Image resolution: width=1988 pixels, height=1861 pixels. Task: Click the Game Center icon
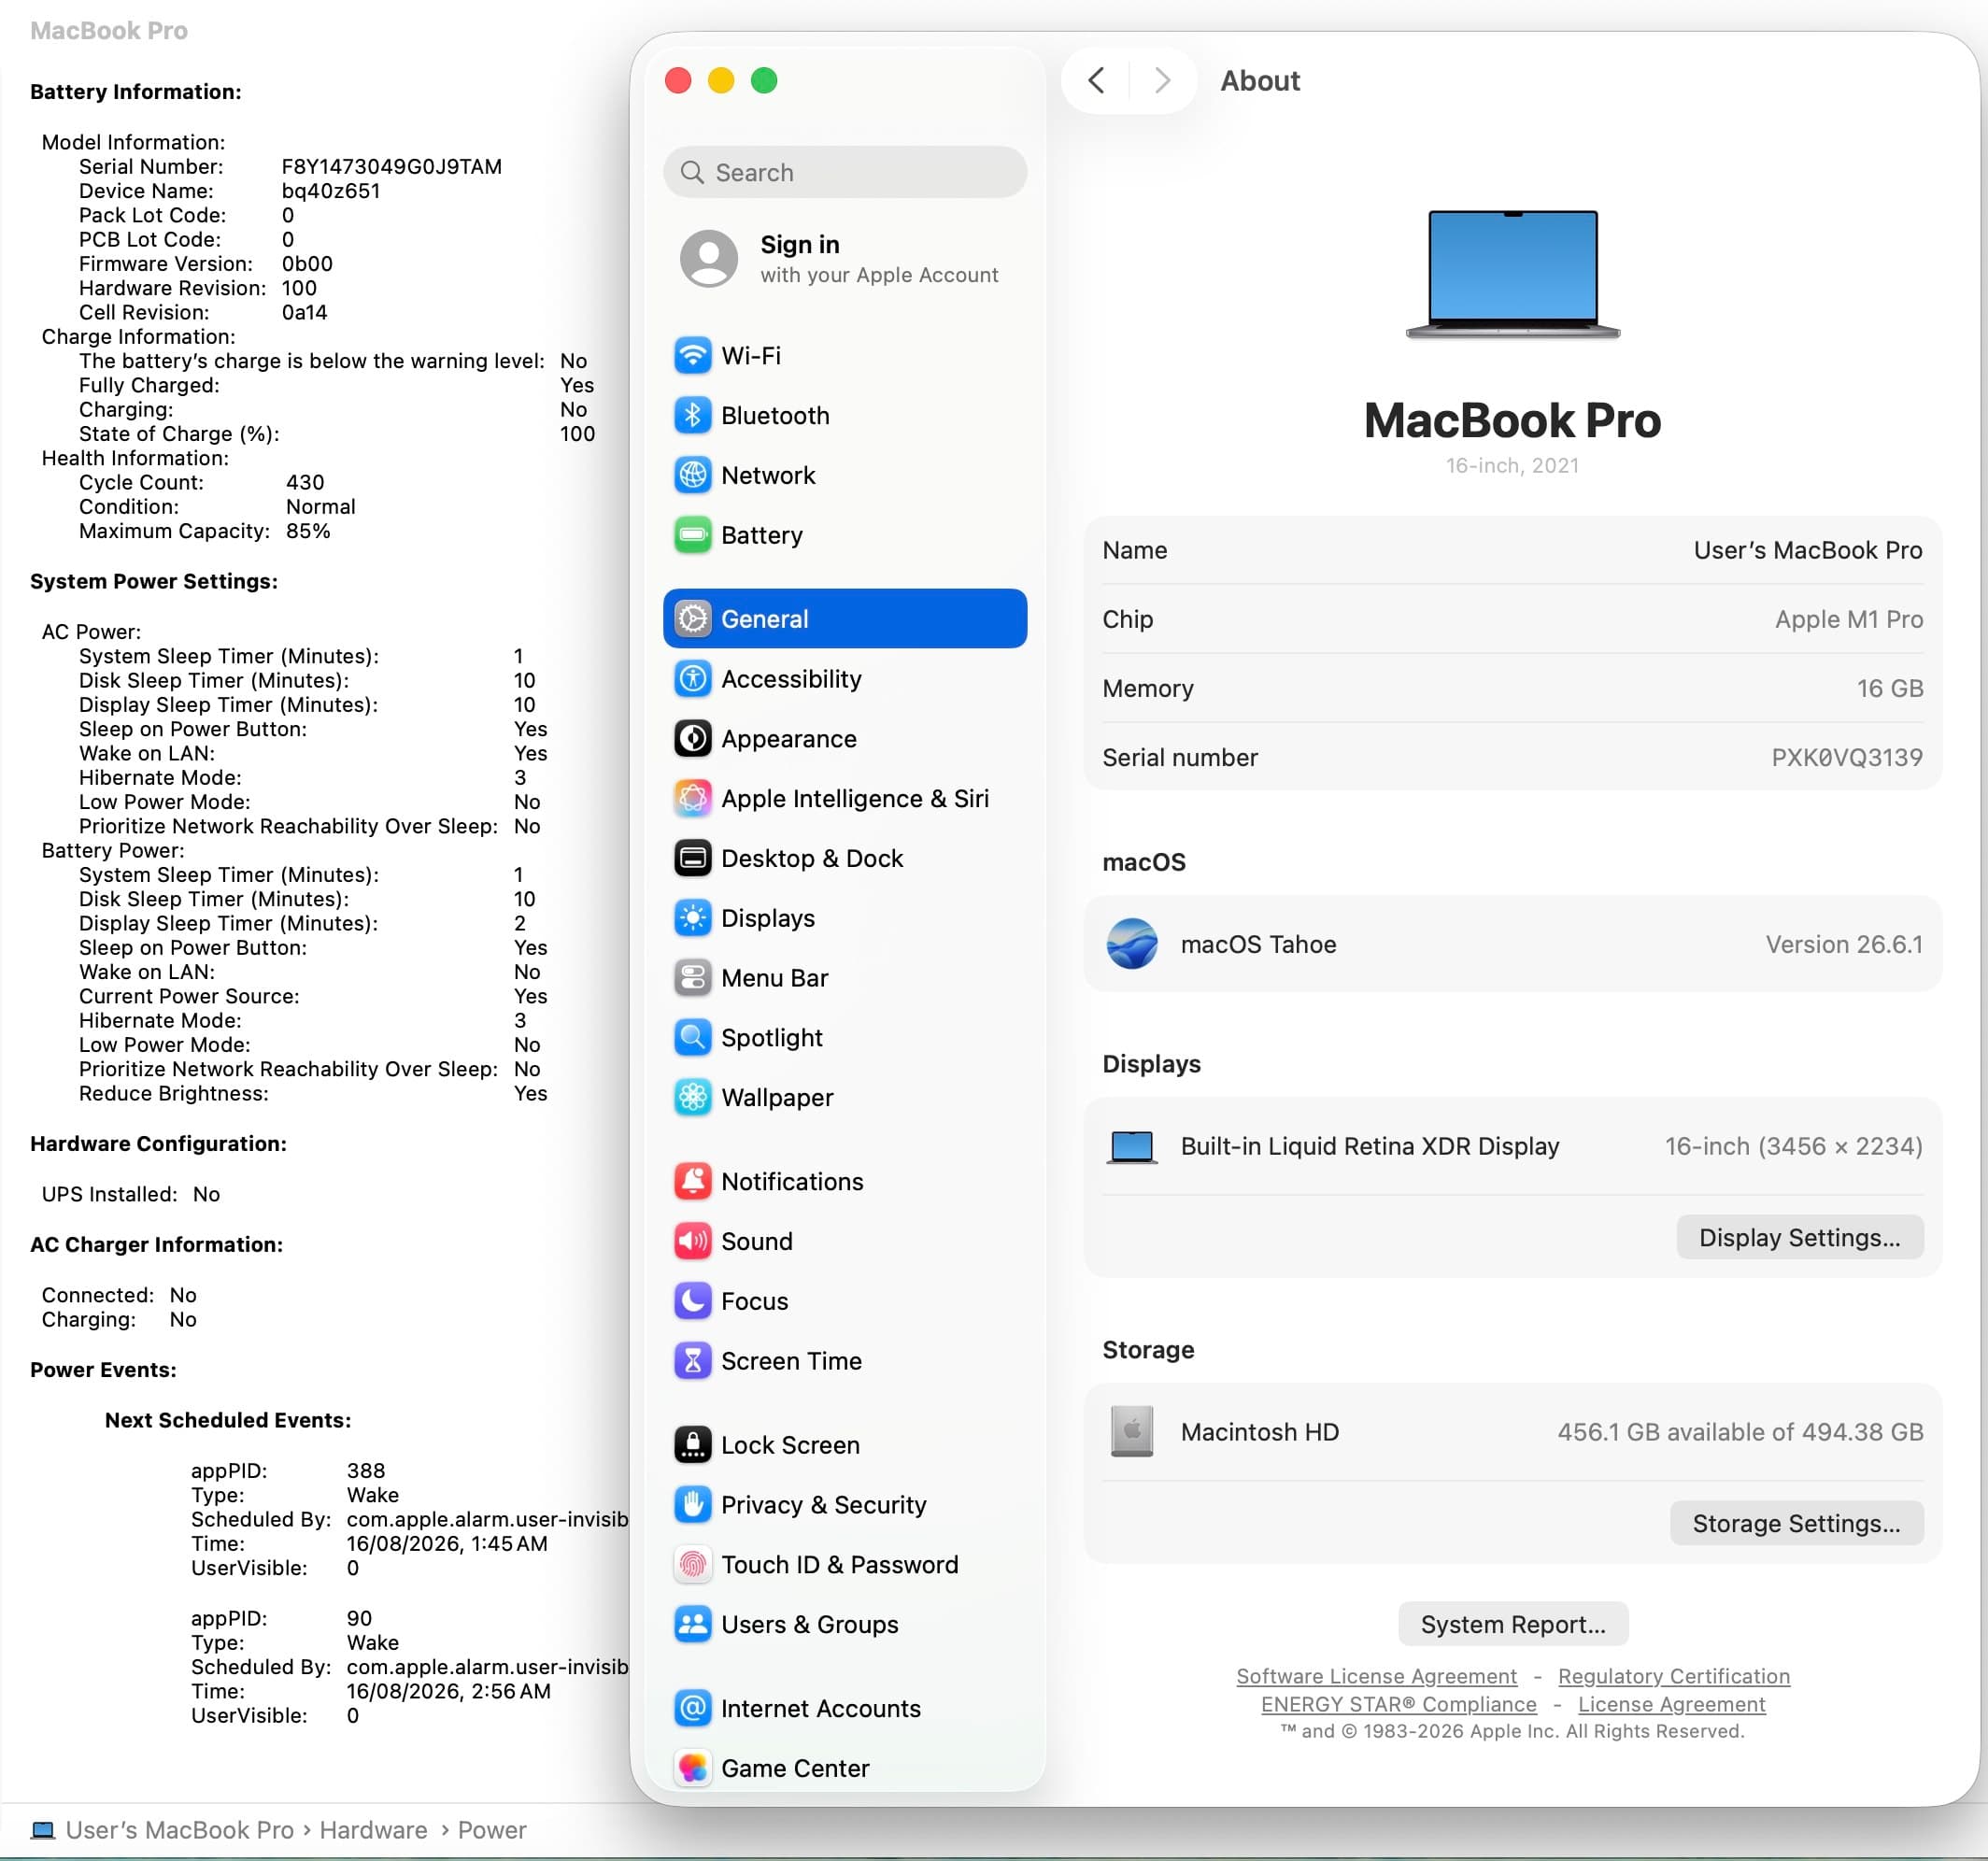(692, 1768)
